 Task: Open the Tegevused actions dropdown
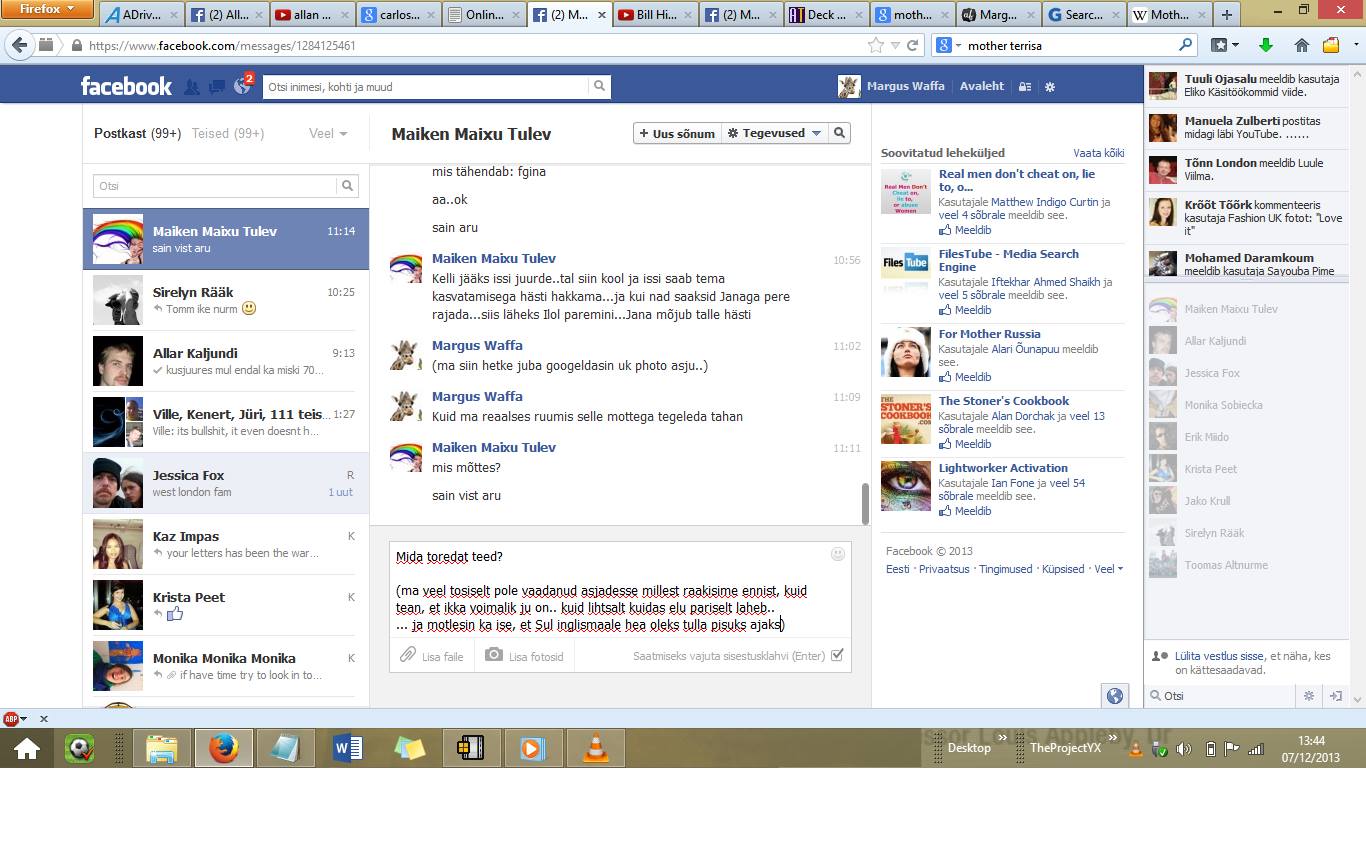point(774,133)
